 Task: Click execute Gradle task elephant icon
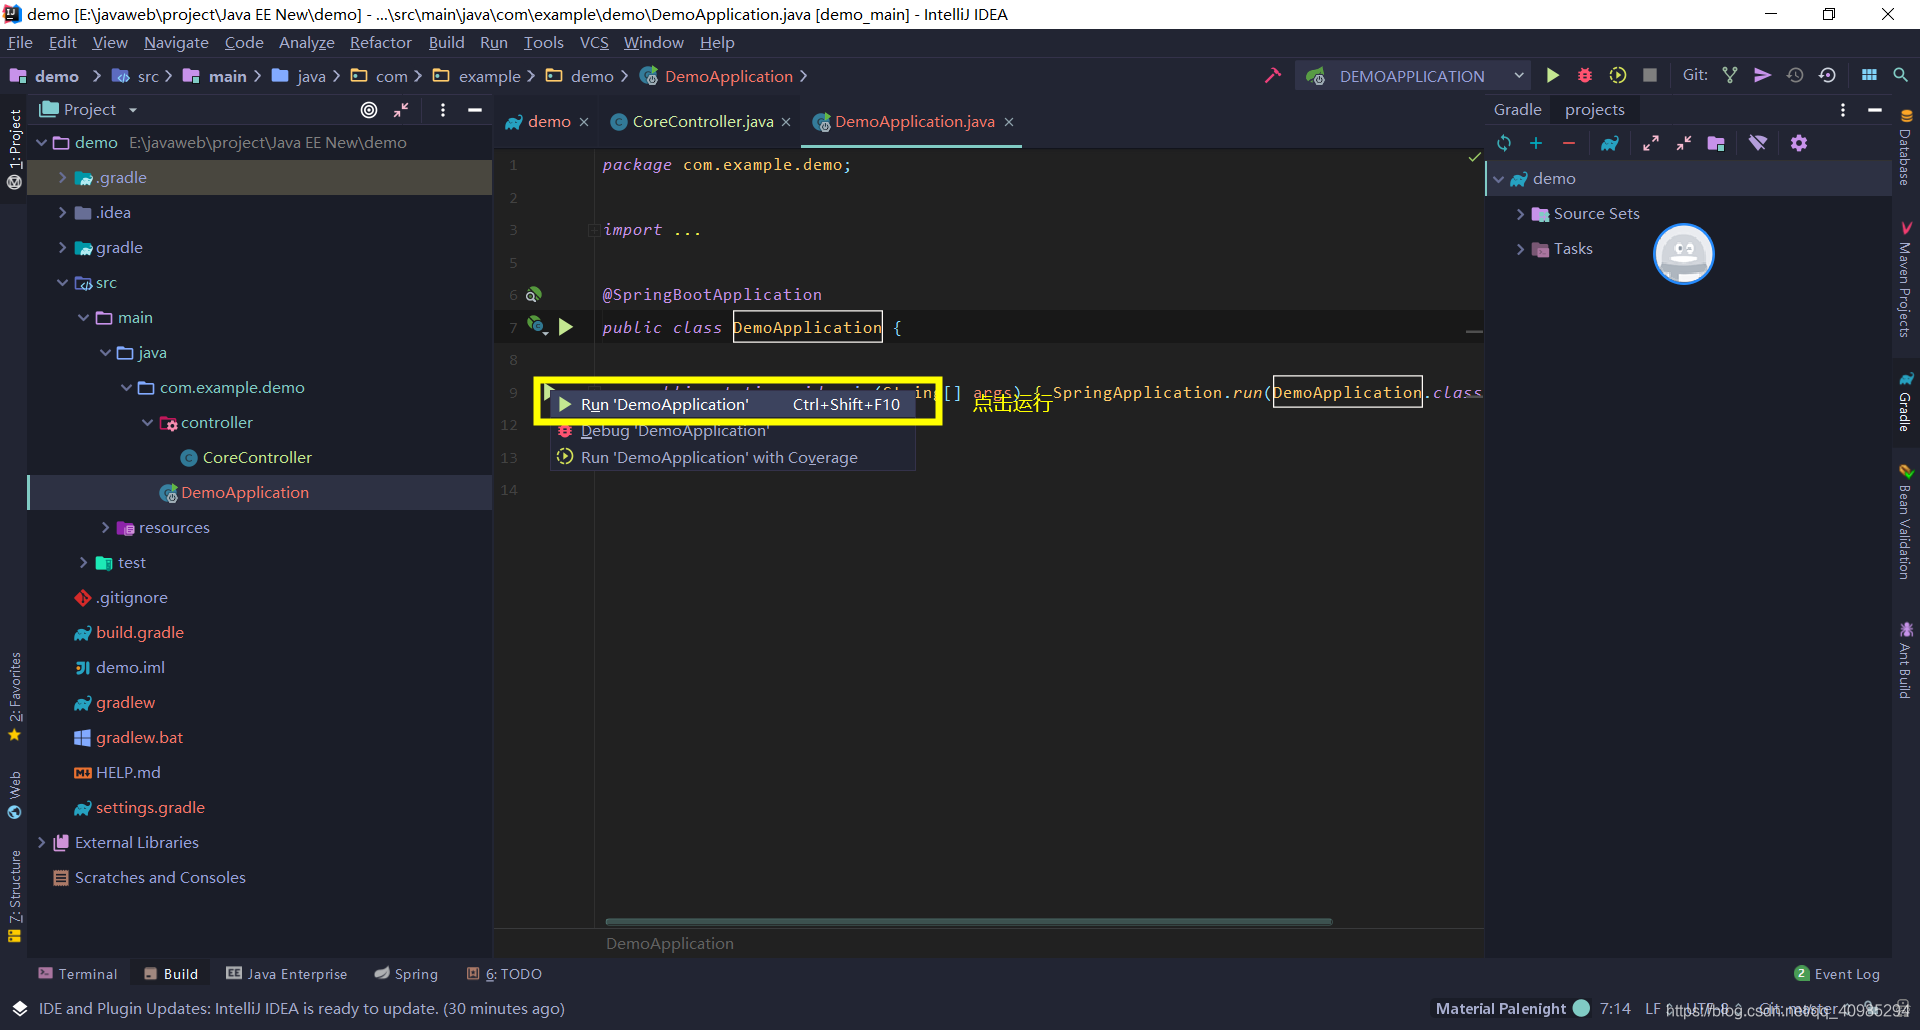pyautogui.click(x=1610, y=144)
